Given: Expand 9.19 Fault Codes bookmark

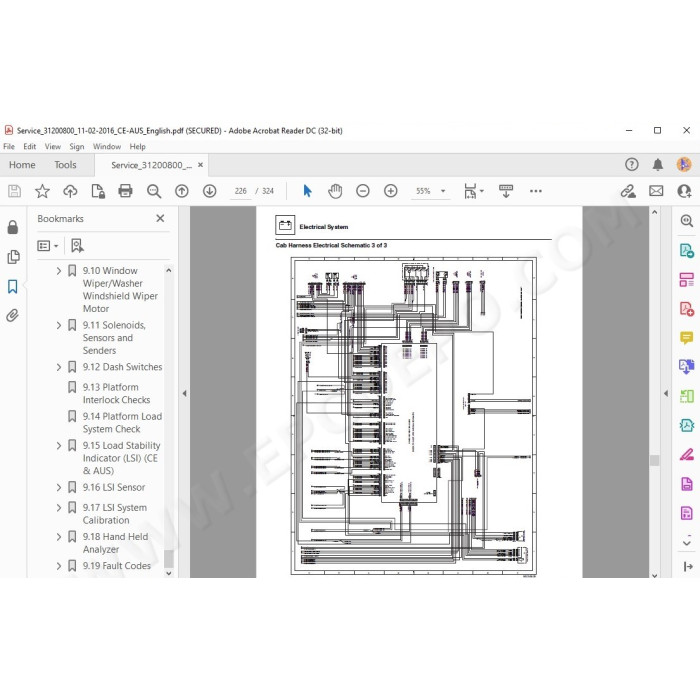Looking at the screenshot, I should (58, 566).
